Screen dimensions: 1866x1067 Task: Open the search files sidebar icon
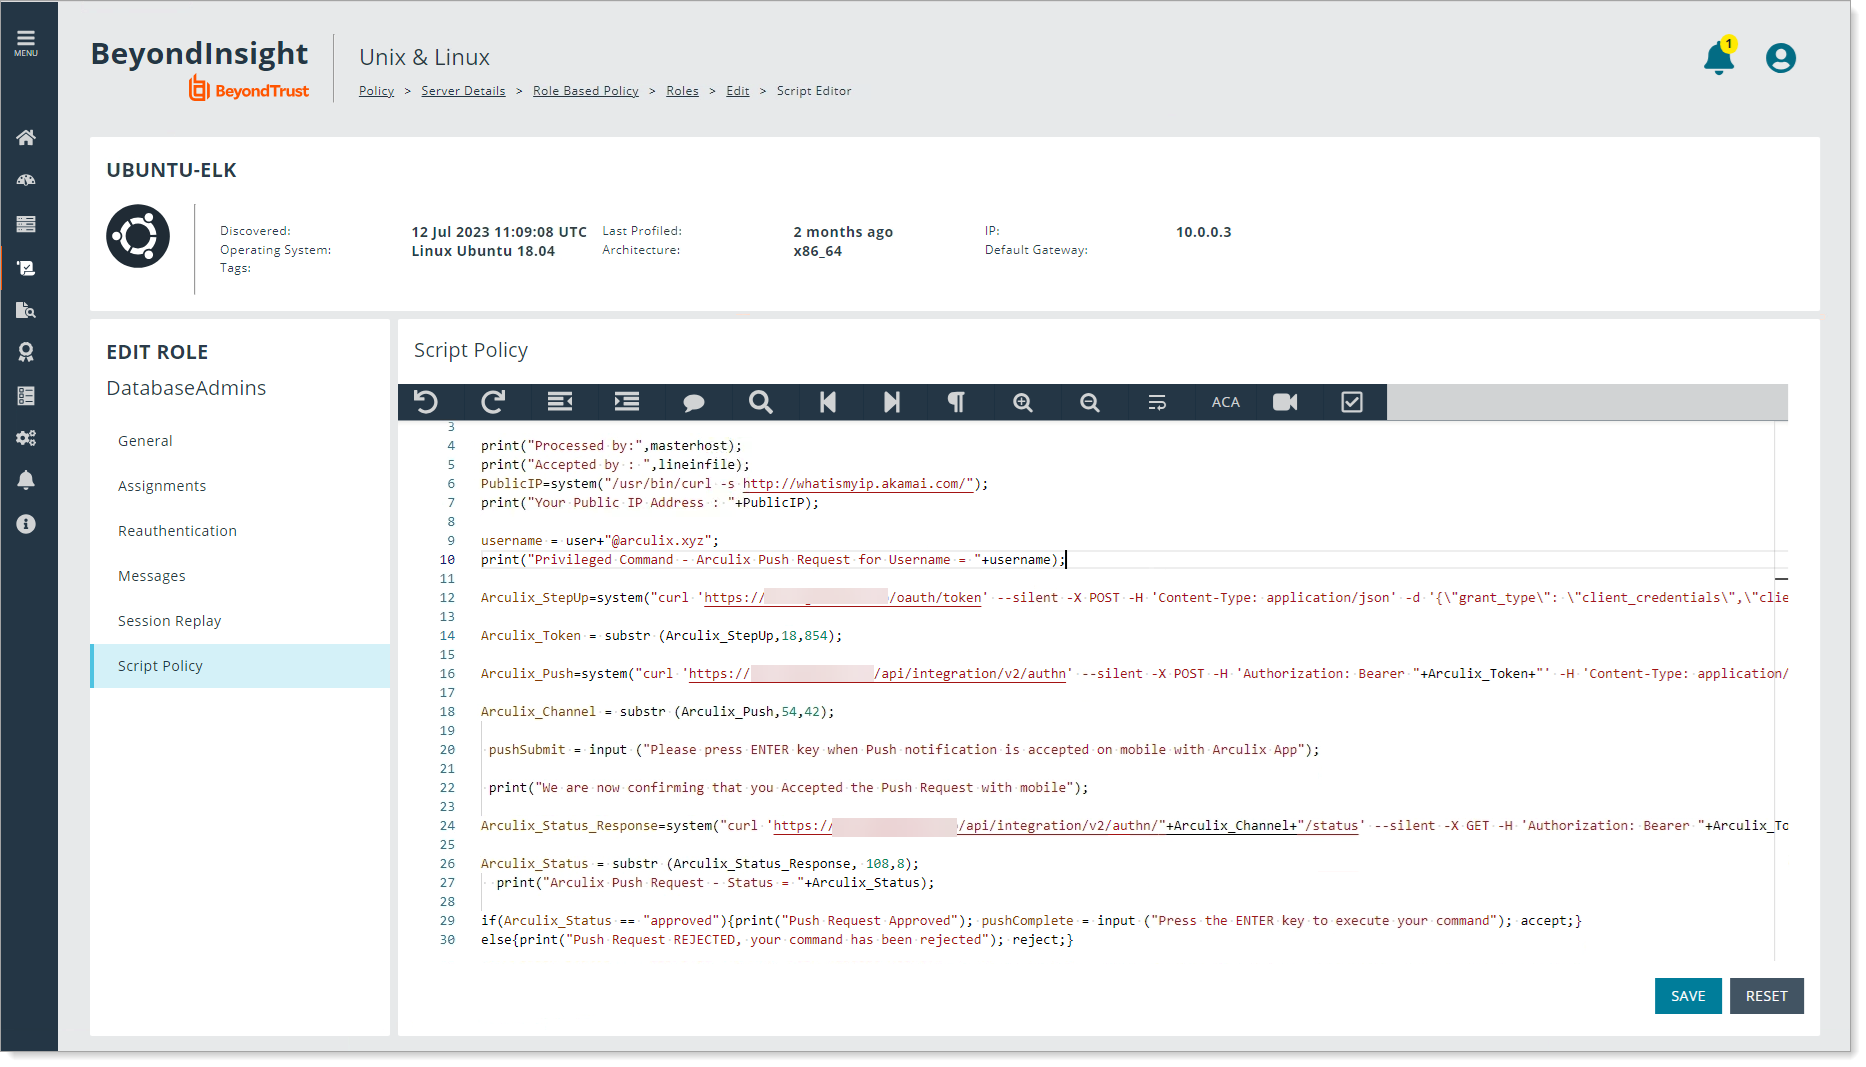click(26, 310)
